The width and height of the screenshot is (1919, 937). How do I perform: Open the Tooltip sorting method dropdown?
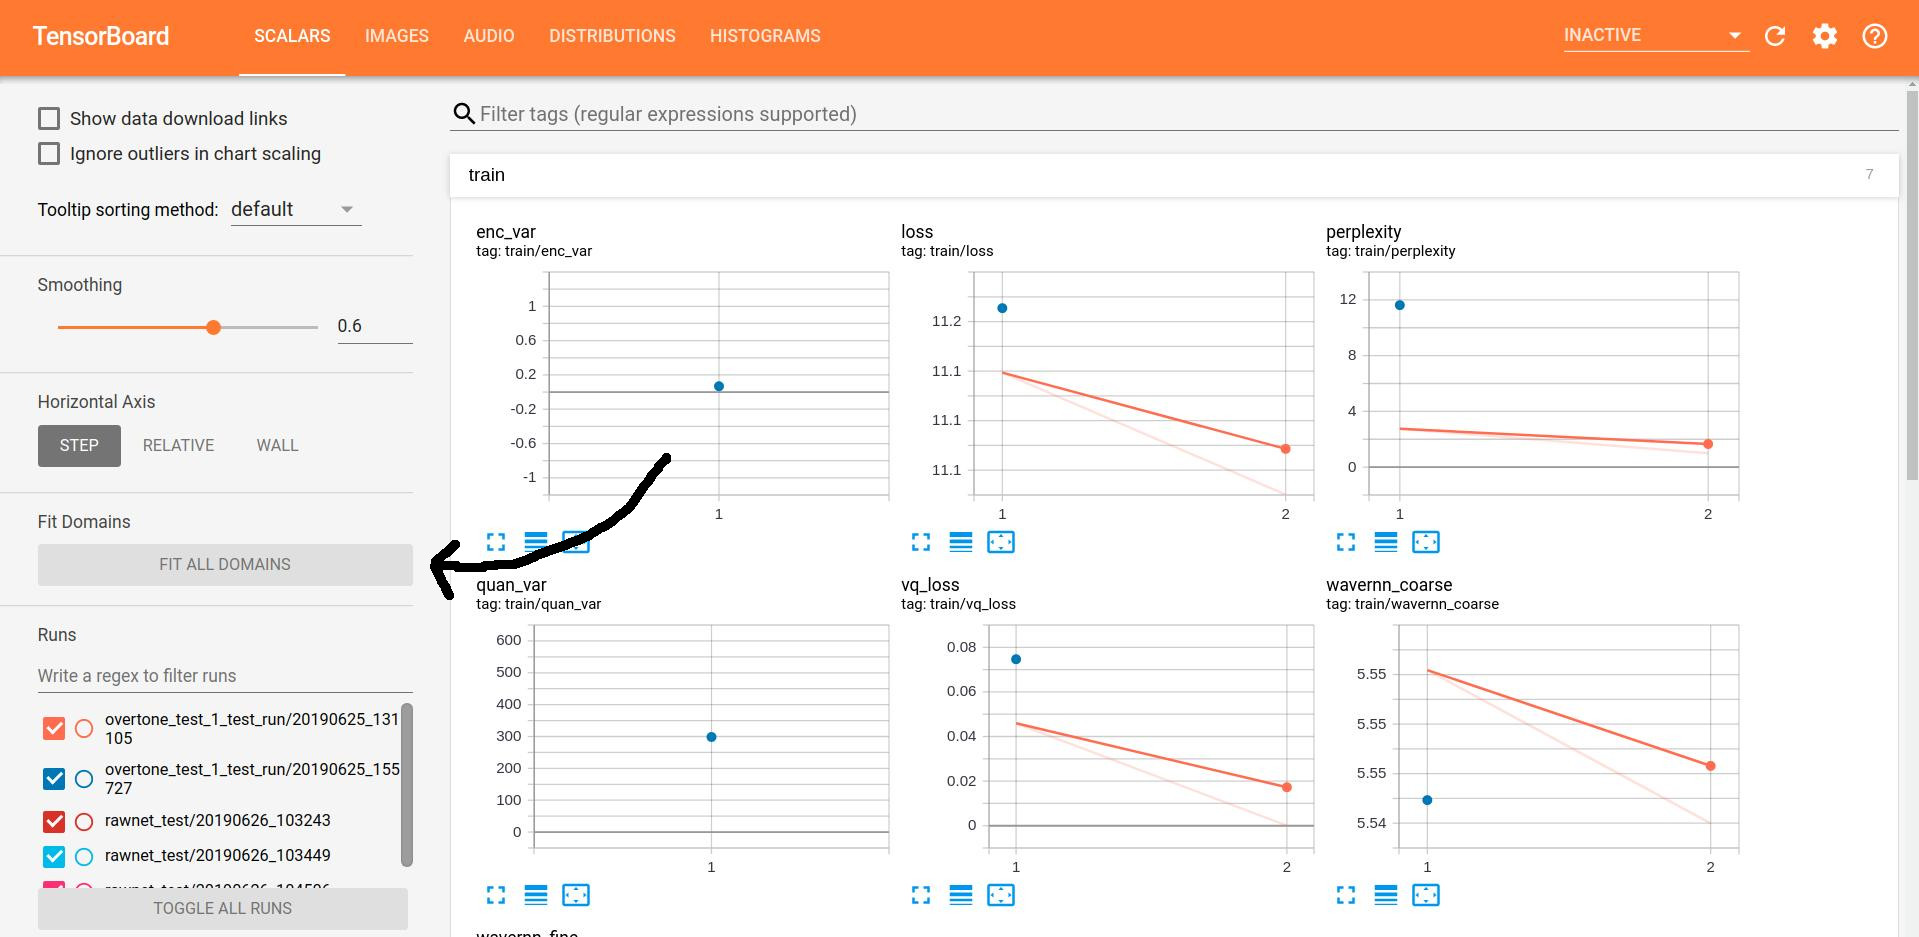[295, 209]
